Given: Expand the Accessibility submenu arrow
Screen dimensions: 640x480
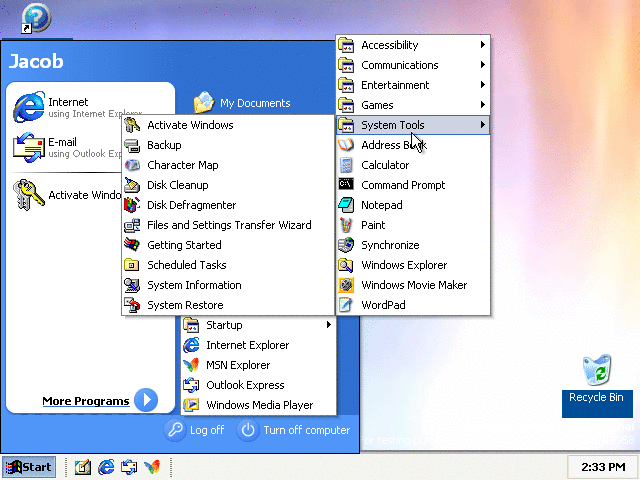Looking at the screenshot, I should (x=482, y=44).
